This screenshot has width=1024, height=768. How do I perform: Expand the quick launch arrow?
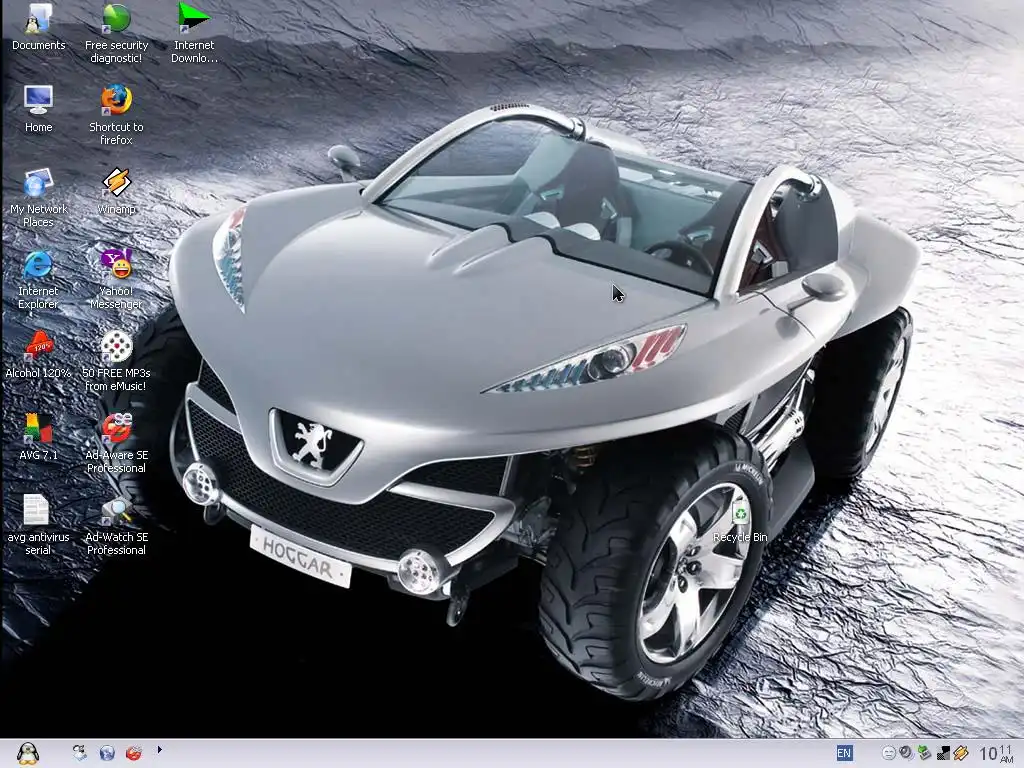(159, 750)
